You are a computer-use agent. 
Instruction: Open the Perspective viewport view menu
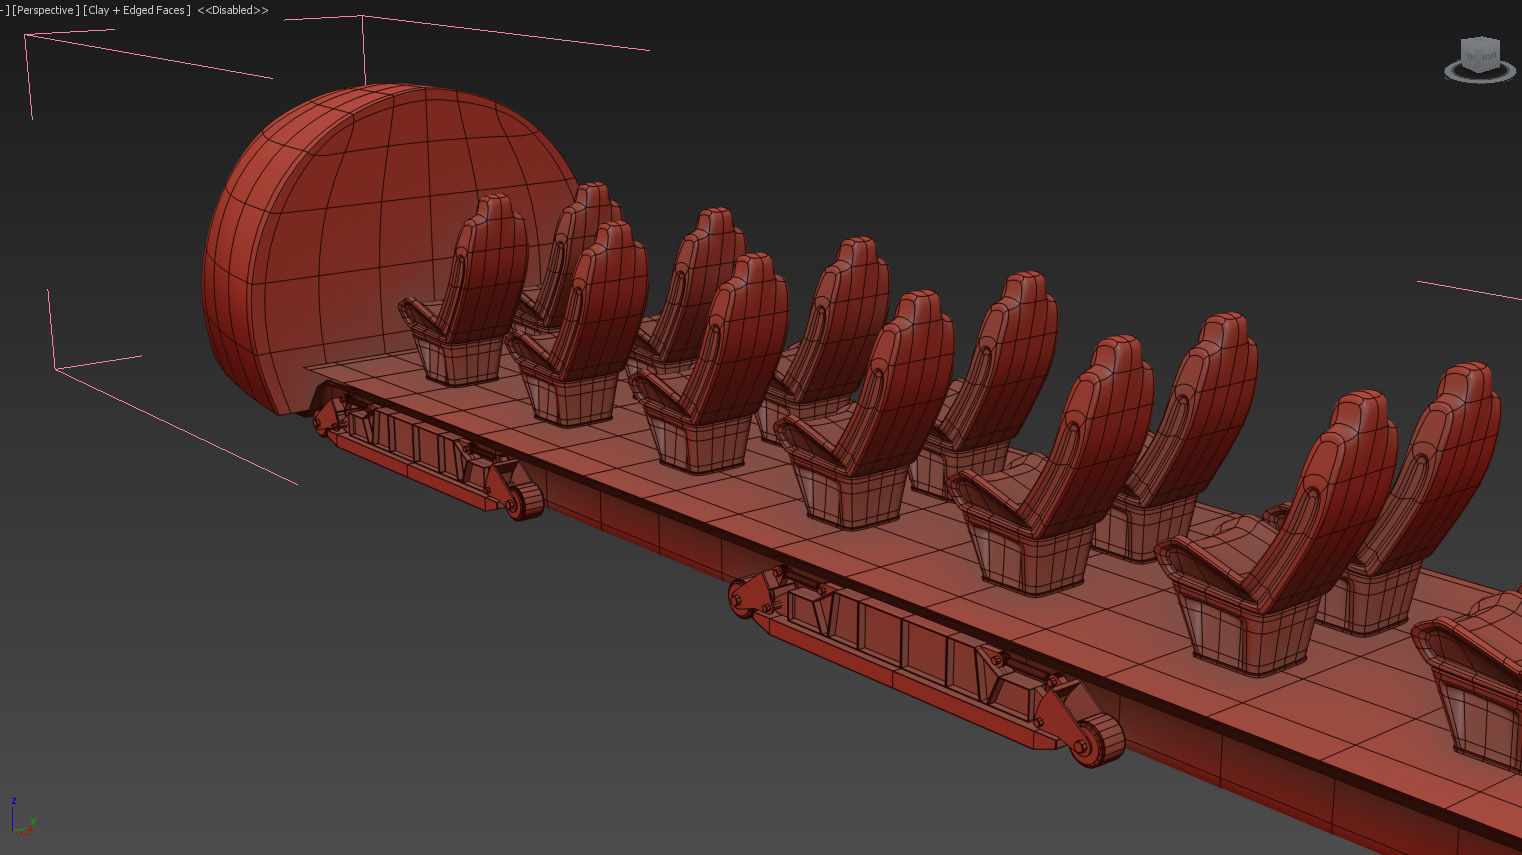45,10
